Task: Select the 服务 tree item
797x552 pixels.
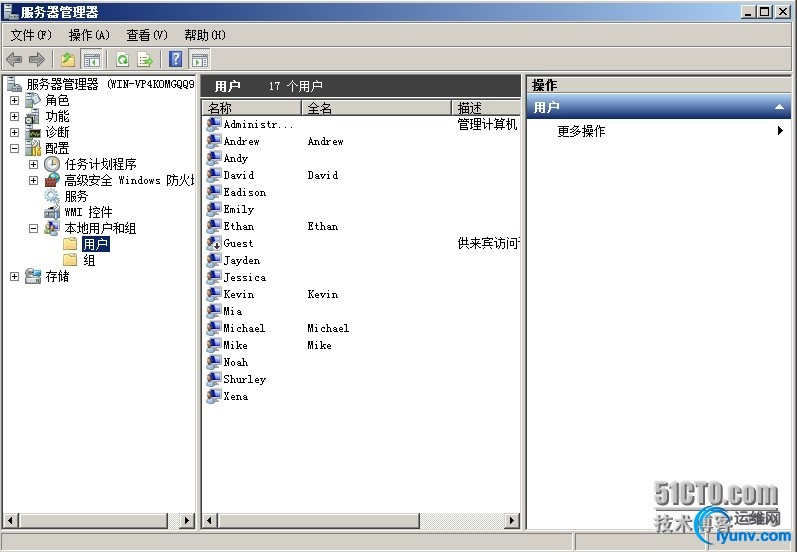Action: (76, 196)
